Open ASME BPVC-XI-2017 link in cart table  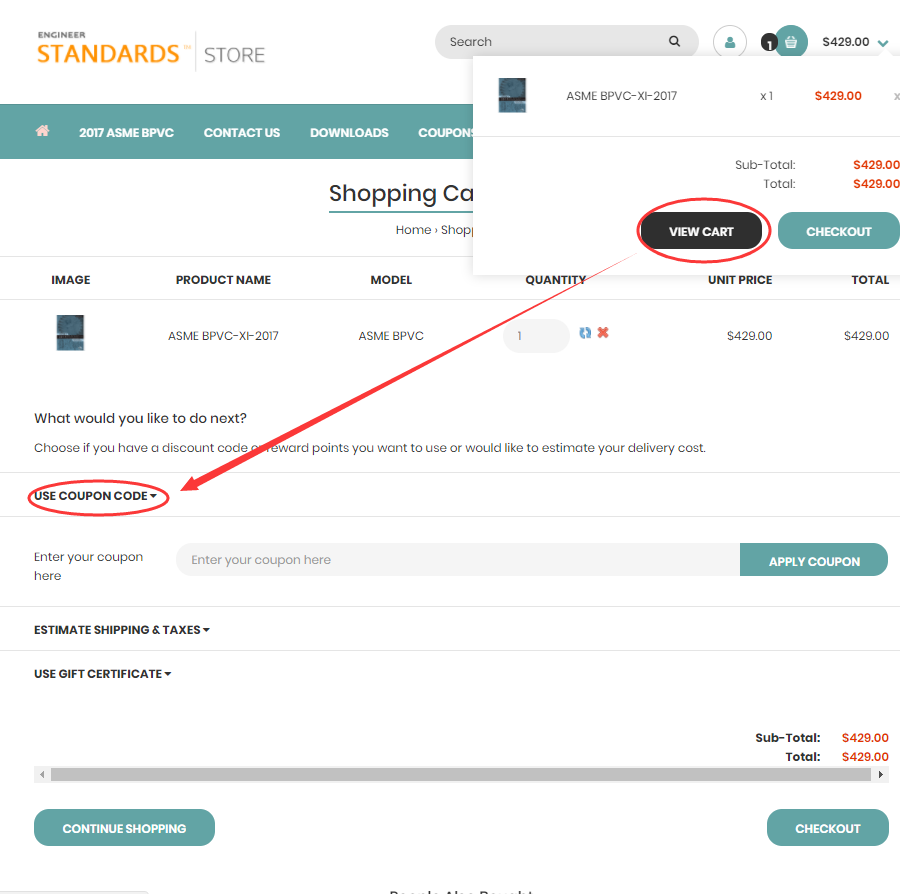(x=223, y=336)
